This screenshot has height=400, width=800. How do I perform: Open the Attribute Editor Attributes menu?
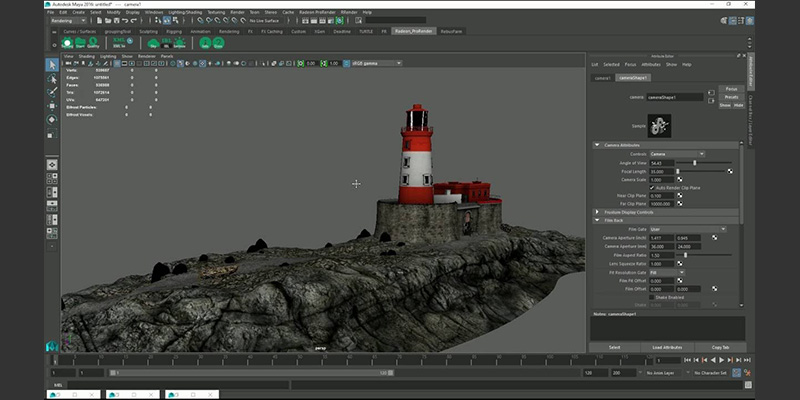click(x=651, y=65)
